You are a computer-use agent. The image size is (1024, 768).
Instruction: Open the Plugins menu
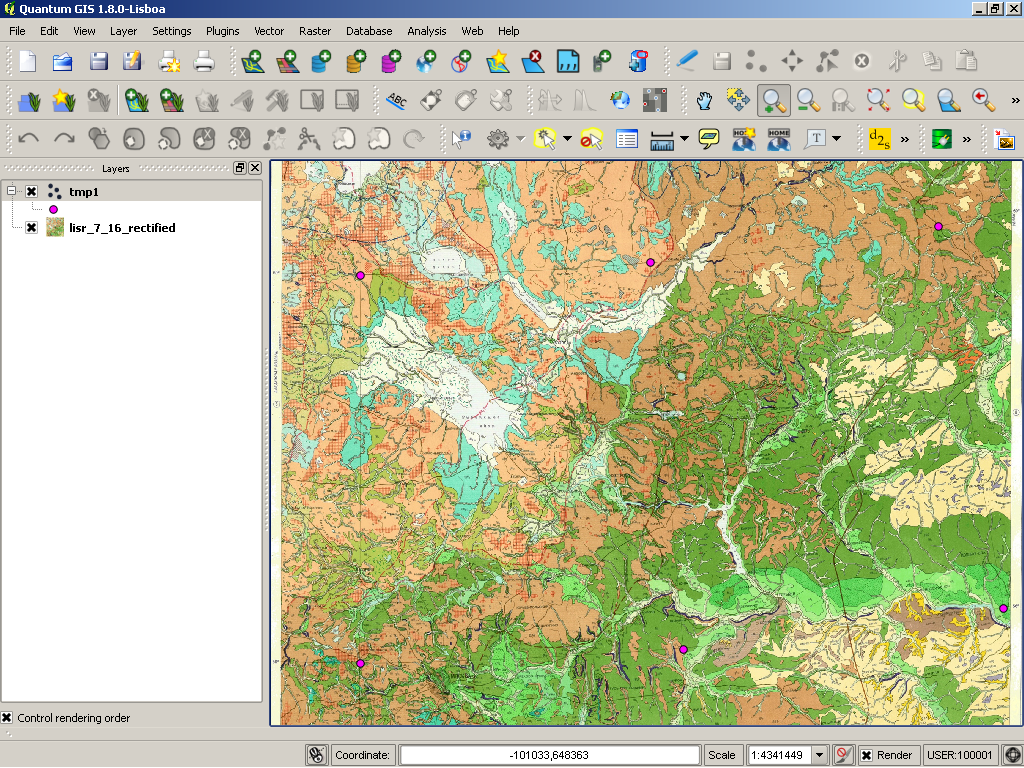pos(223,31)
